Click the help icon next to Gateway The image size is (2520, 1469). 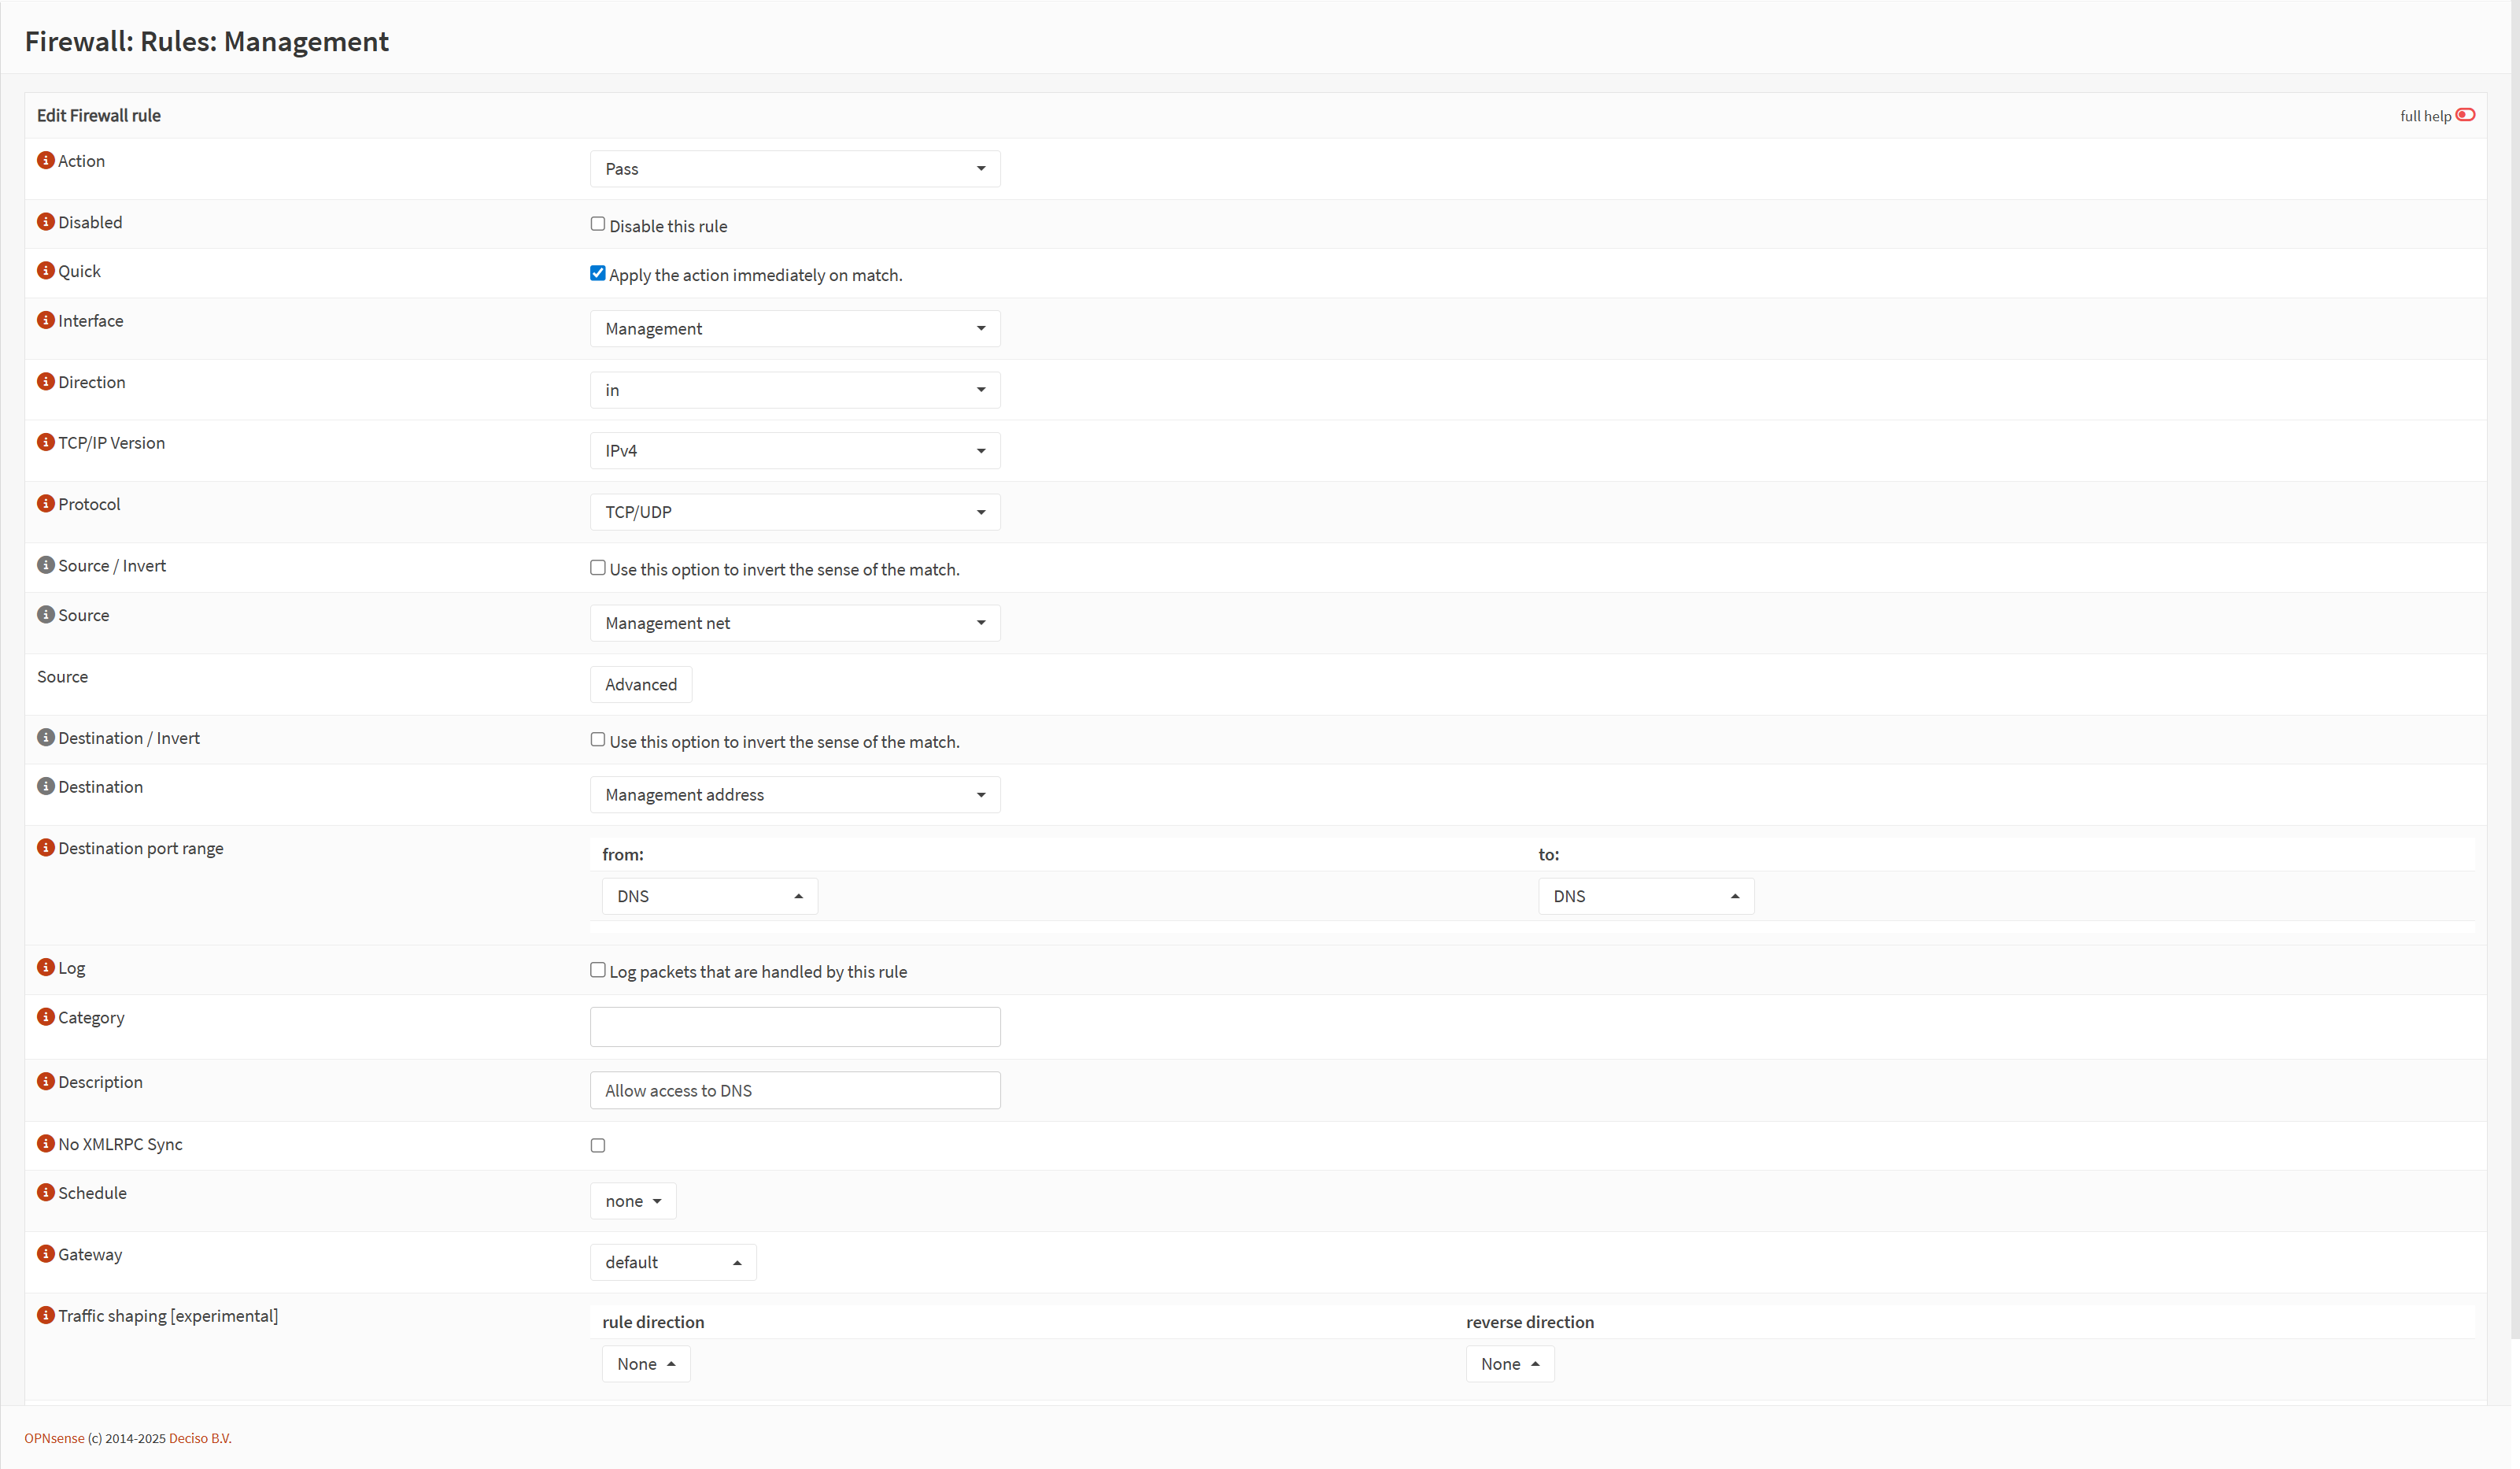pos(45,1253)
